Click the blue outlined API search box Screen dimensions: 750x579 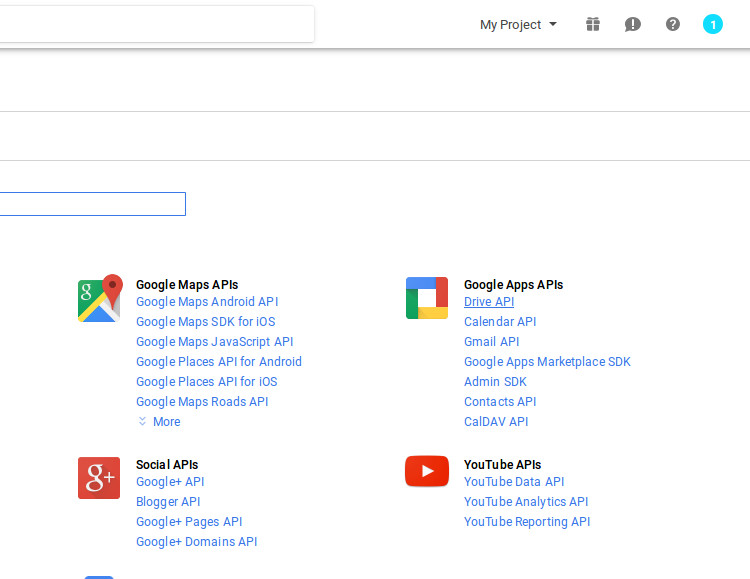coord(93,204)
